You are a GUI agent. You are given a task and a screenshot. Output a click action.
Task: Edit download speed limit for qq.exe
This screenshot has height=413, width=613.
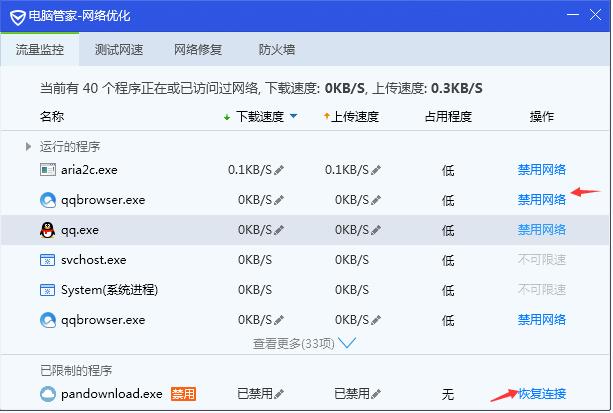(x=279, y=230)
